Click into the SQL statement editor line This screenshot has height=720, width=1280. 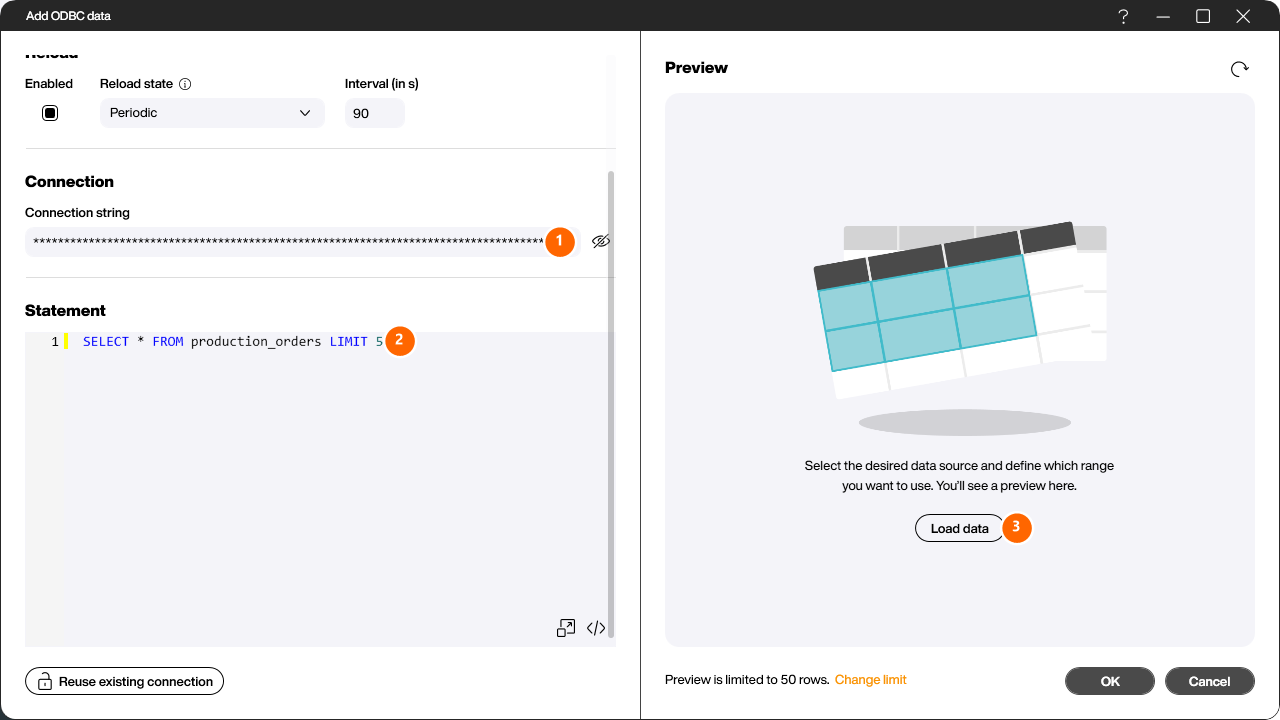point(233,342)
